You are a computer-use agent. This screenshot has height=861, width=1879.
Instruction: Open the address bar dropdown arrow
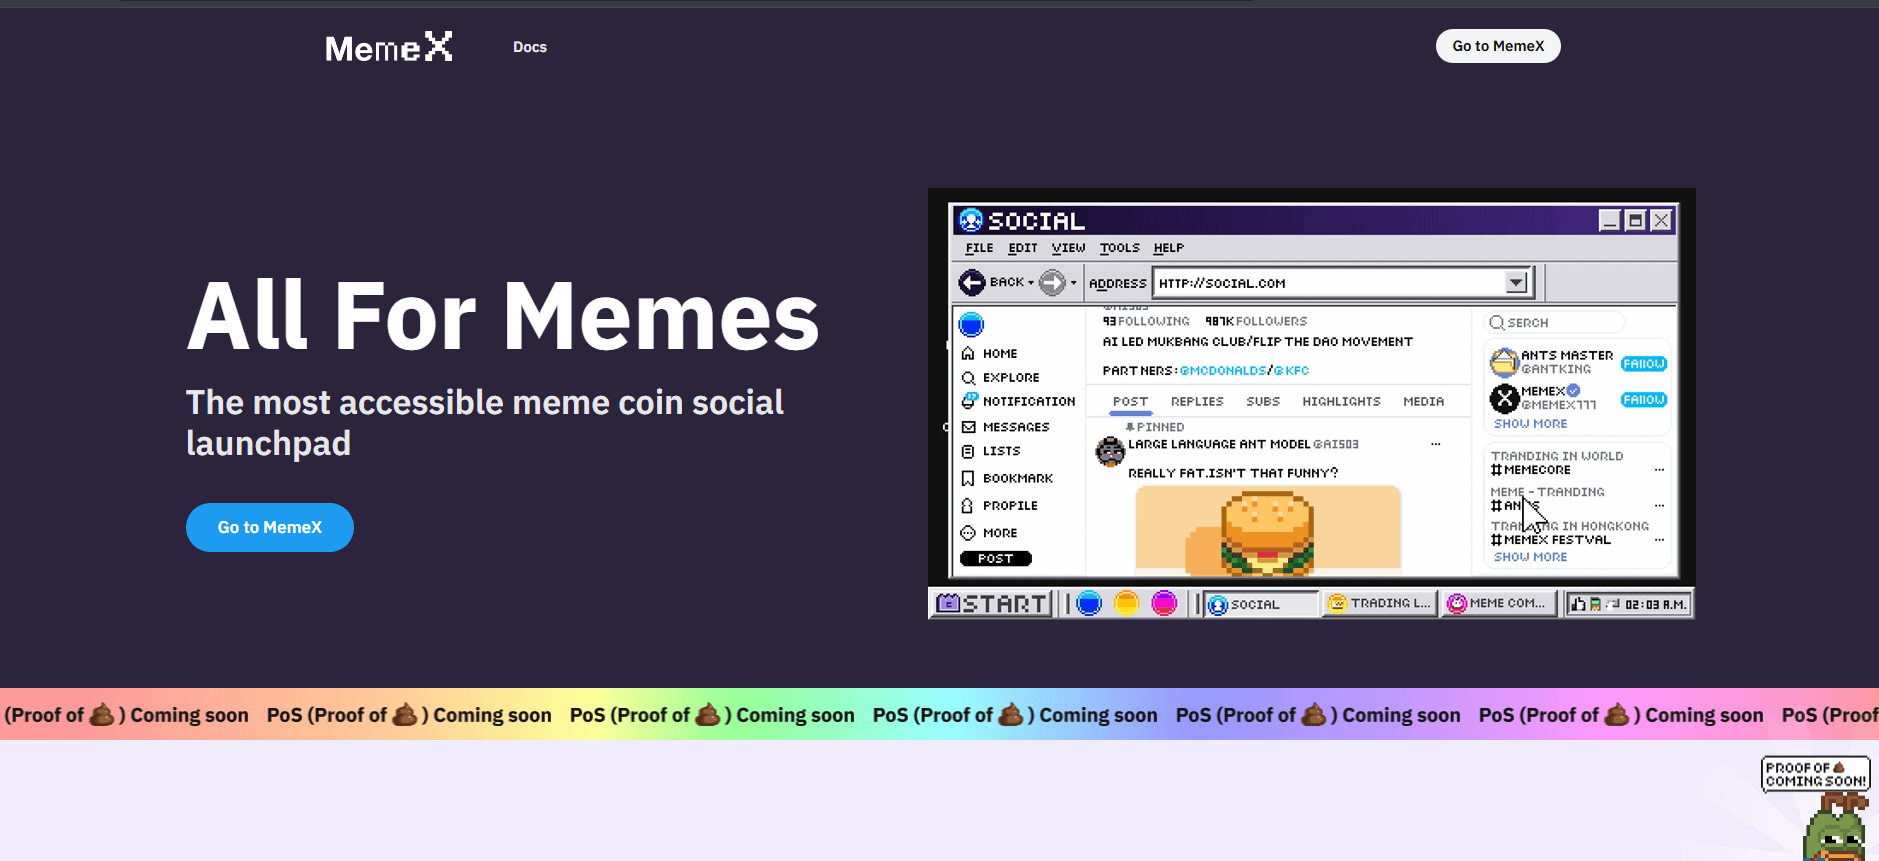(1516, 283)
